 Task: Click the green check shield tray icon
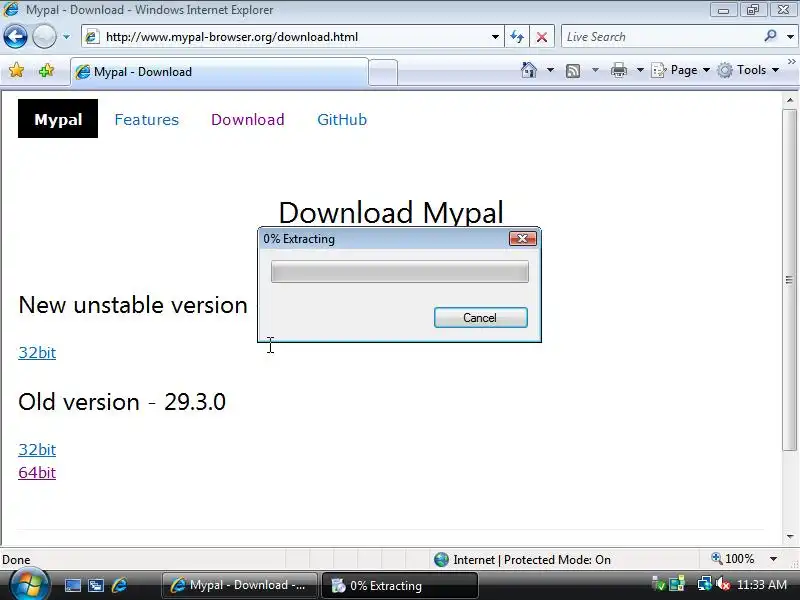coord(659,584)
